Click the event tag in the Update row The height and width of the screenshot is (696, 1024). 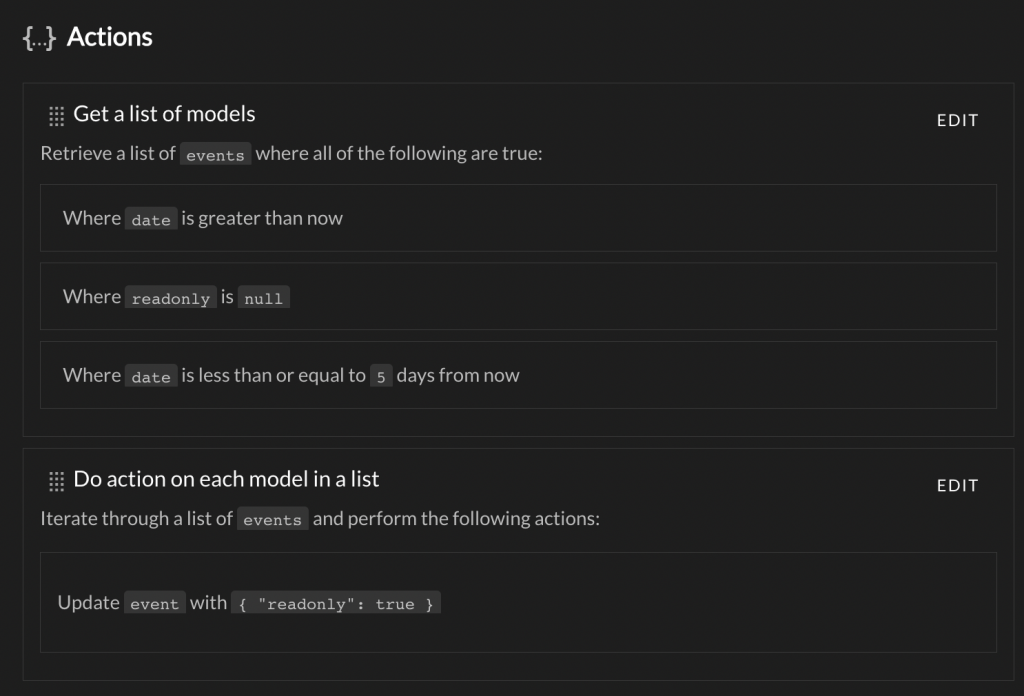(x=154, y=603)
